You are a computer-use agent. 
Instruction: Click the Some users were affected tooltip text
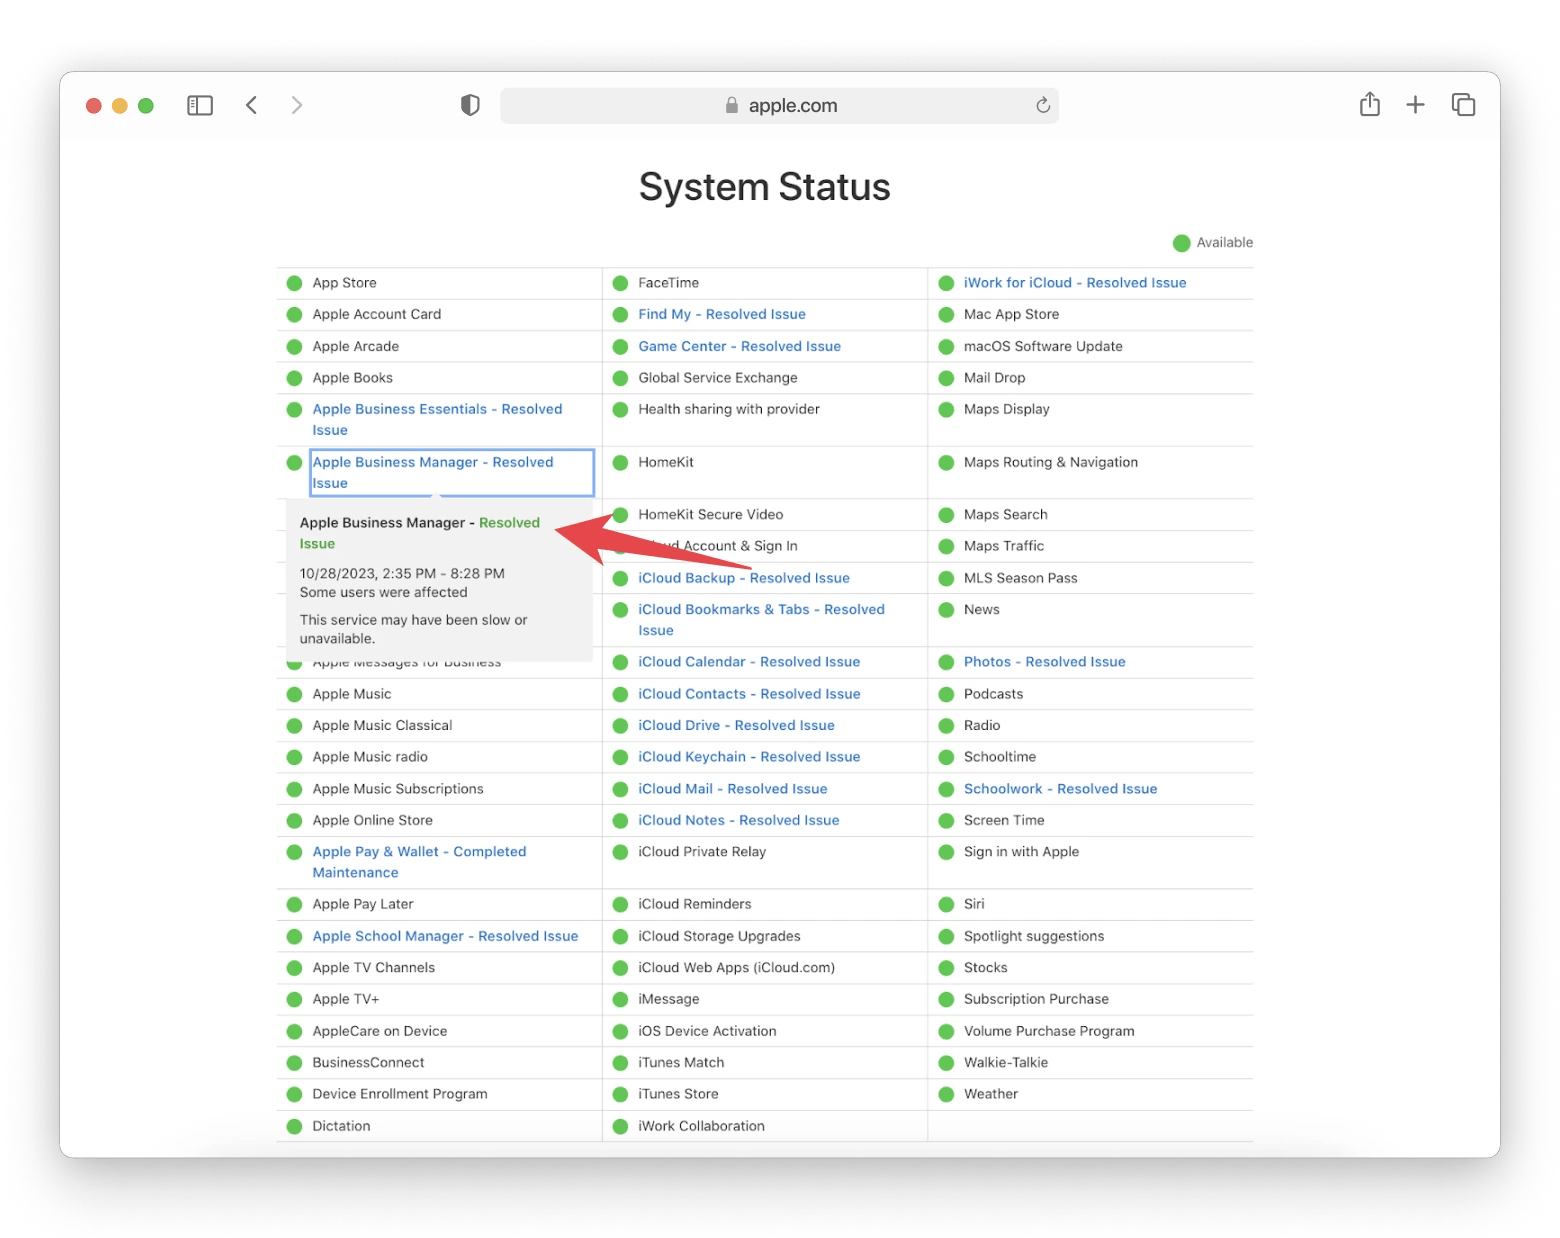[384, 592]
